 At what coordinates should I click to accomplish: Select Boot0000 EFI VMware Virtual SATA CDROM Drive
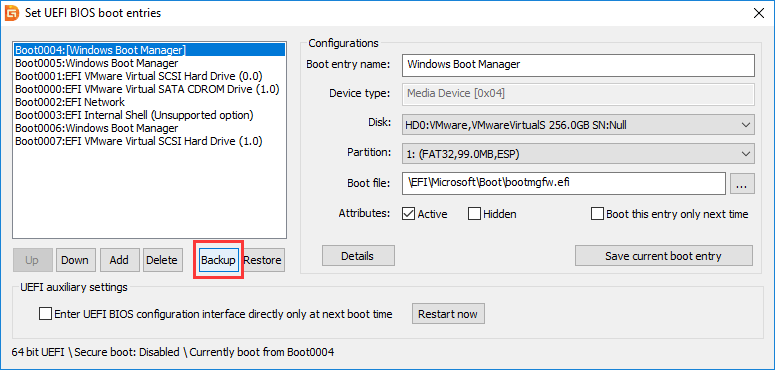tap(149, 89)
